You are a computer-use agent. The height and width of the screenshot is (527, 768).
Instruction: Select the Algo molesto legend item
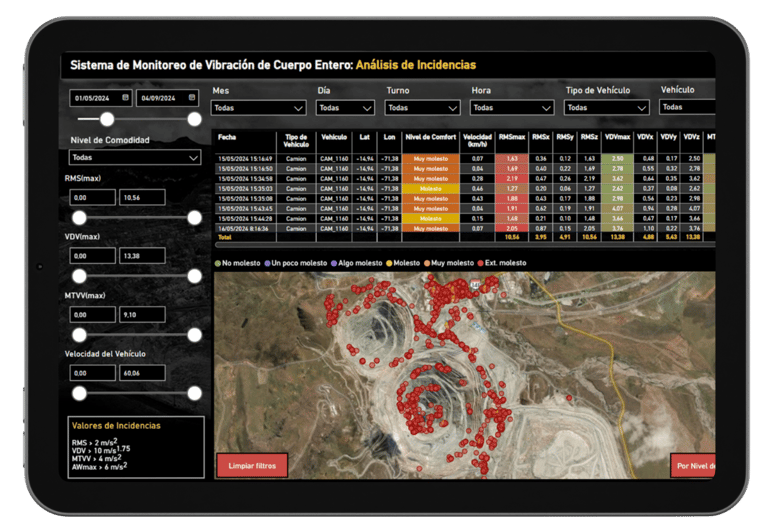coord(357,263)
